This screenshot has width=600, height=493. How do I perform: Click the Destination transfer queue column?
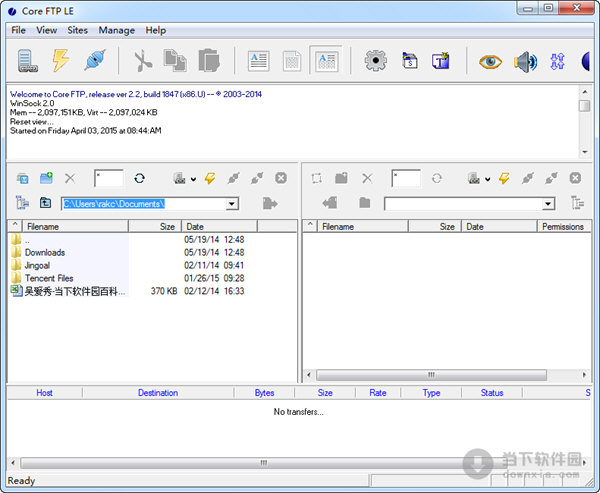click(158, 393)
